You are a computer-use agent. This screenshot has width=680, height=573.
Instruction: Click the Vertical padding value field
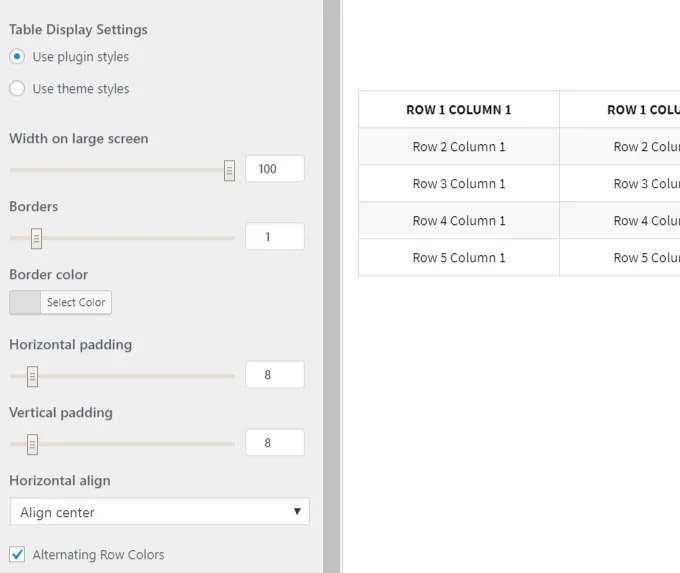tap(274, 443)
